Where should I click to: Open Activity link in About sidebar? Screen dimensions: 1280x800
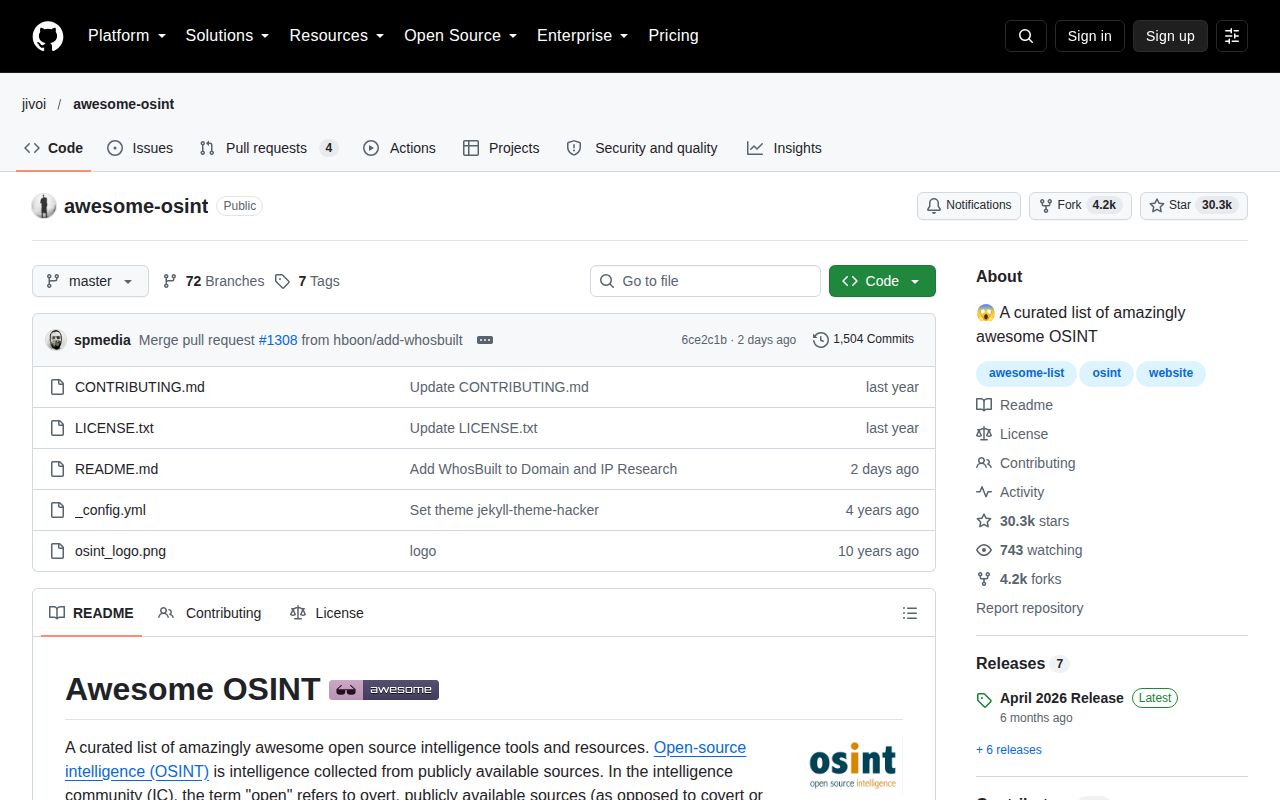(1010, 492)
